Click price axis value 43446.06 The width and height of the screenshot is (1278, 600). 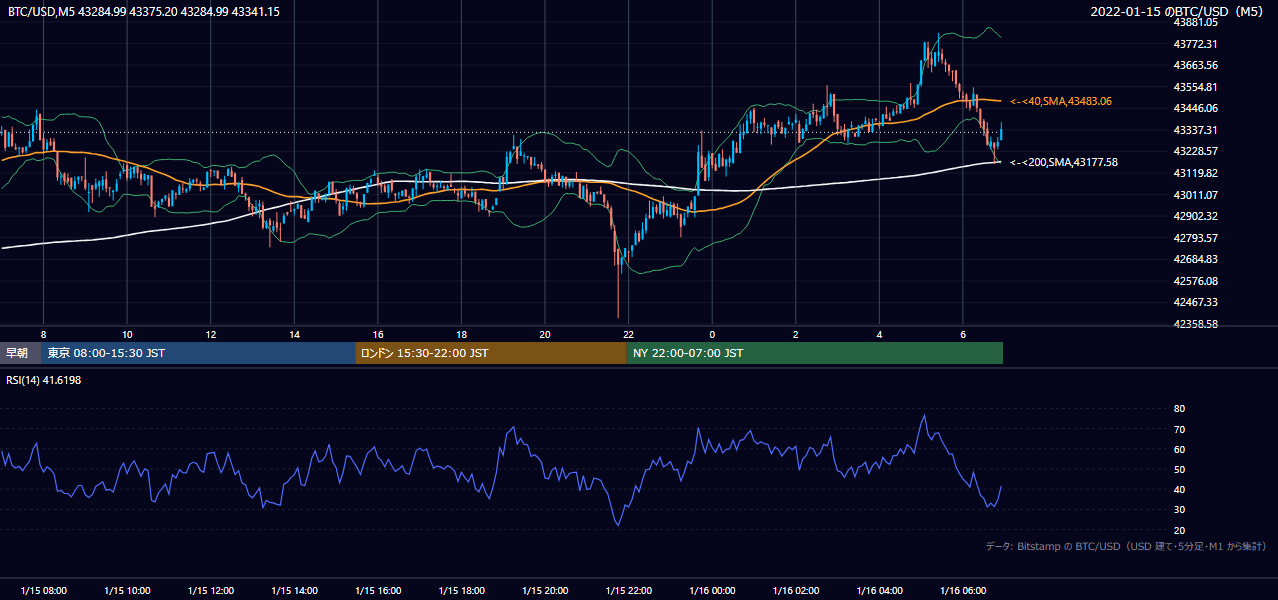pyautogui.click(x=1195, y=108)
